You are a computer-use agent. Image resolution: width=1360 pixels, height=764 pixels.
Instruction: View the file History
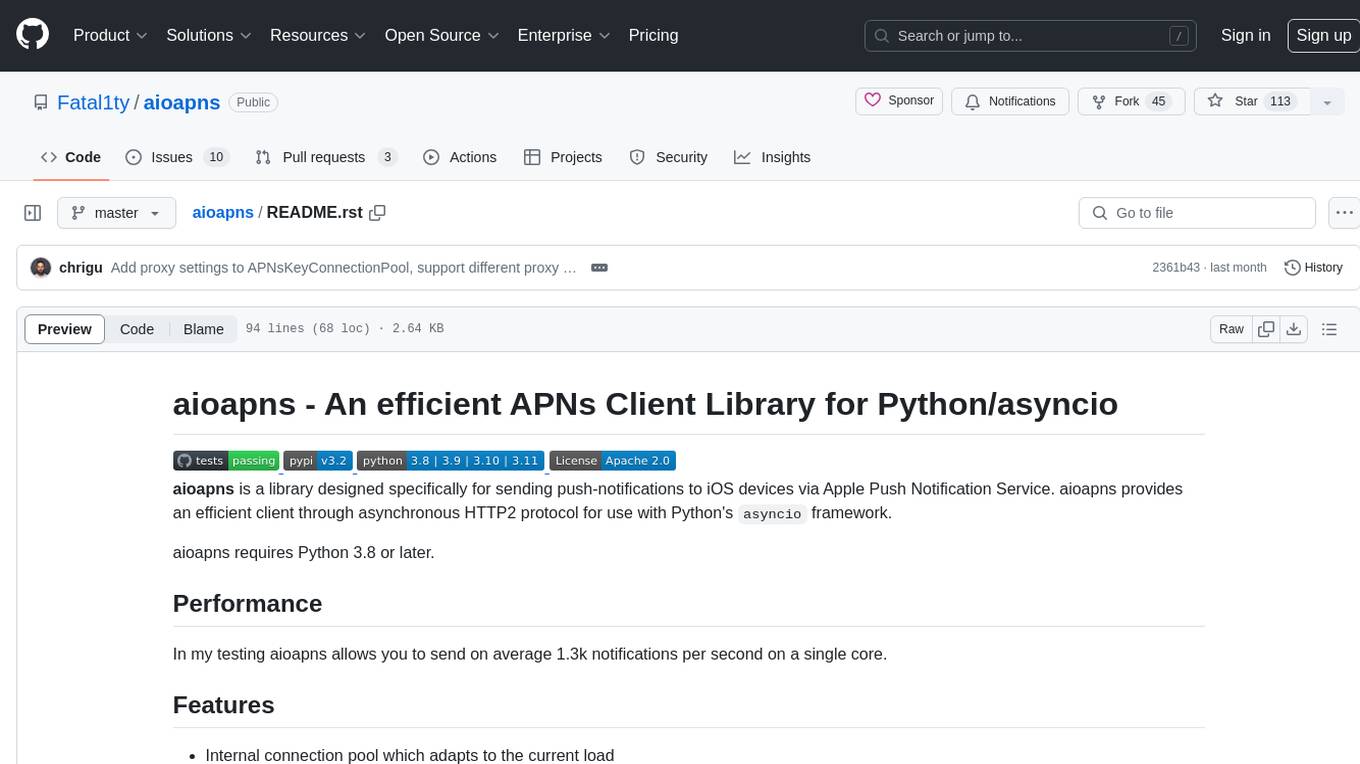(x=1313, y=268)
